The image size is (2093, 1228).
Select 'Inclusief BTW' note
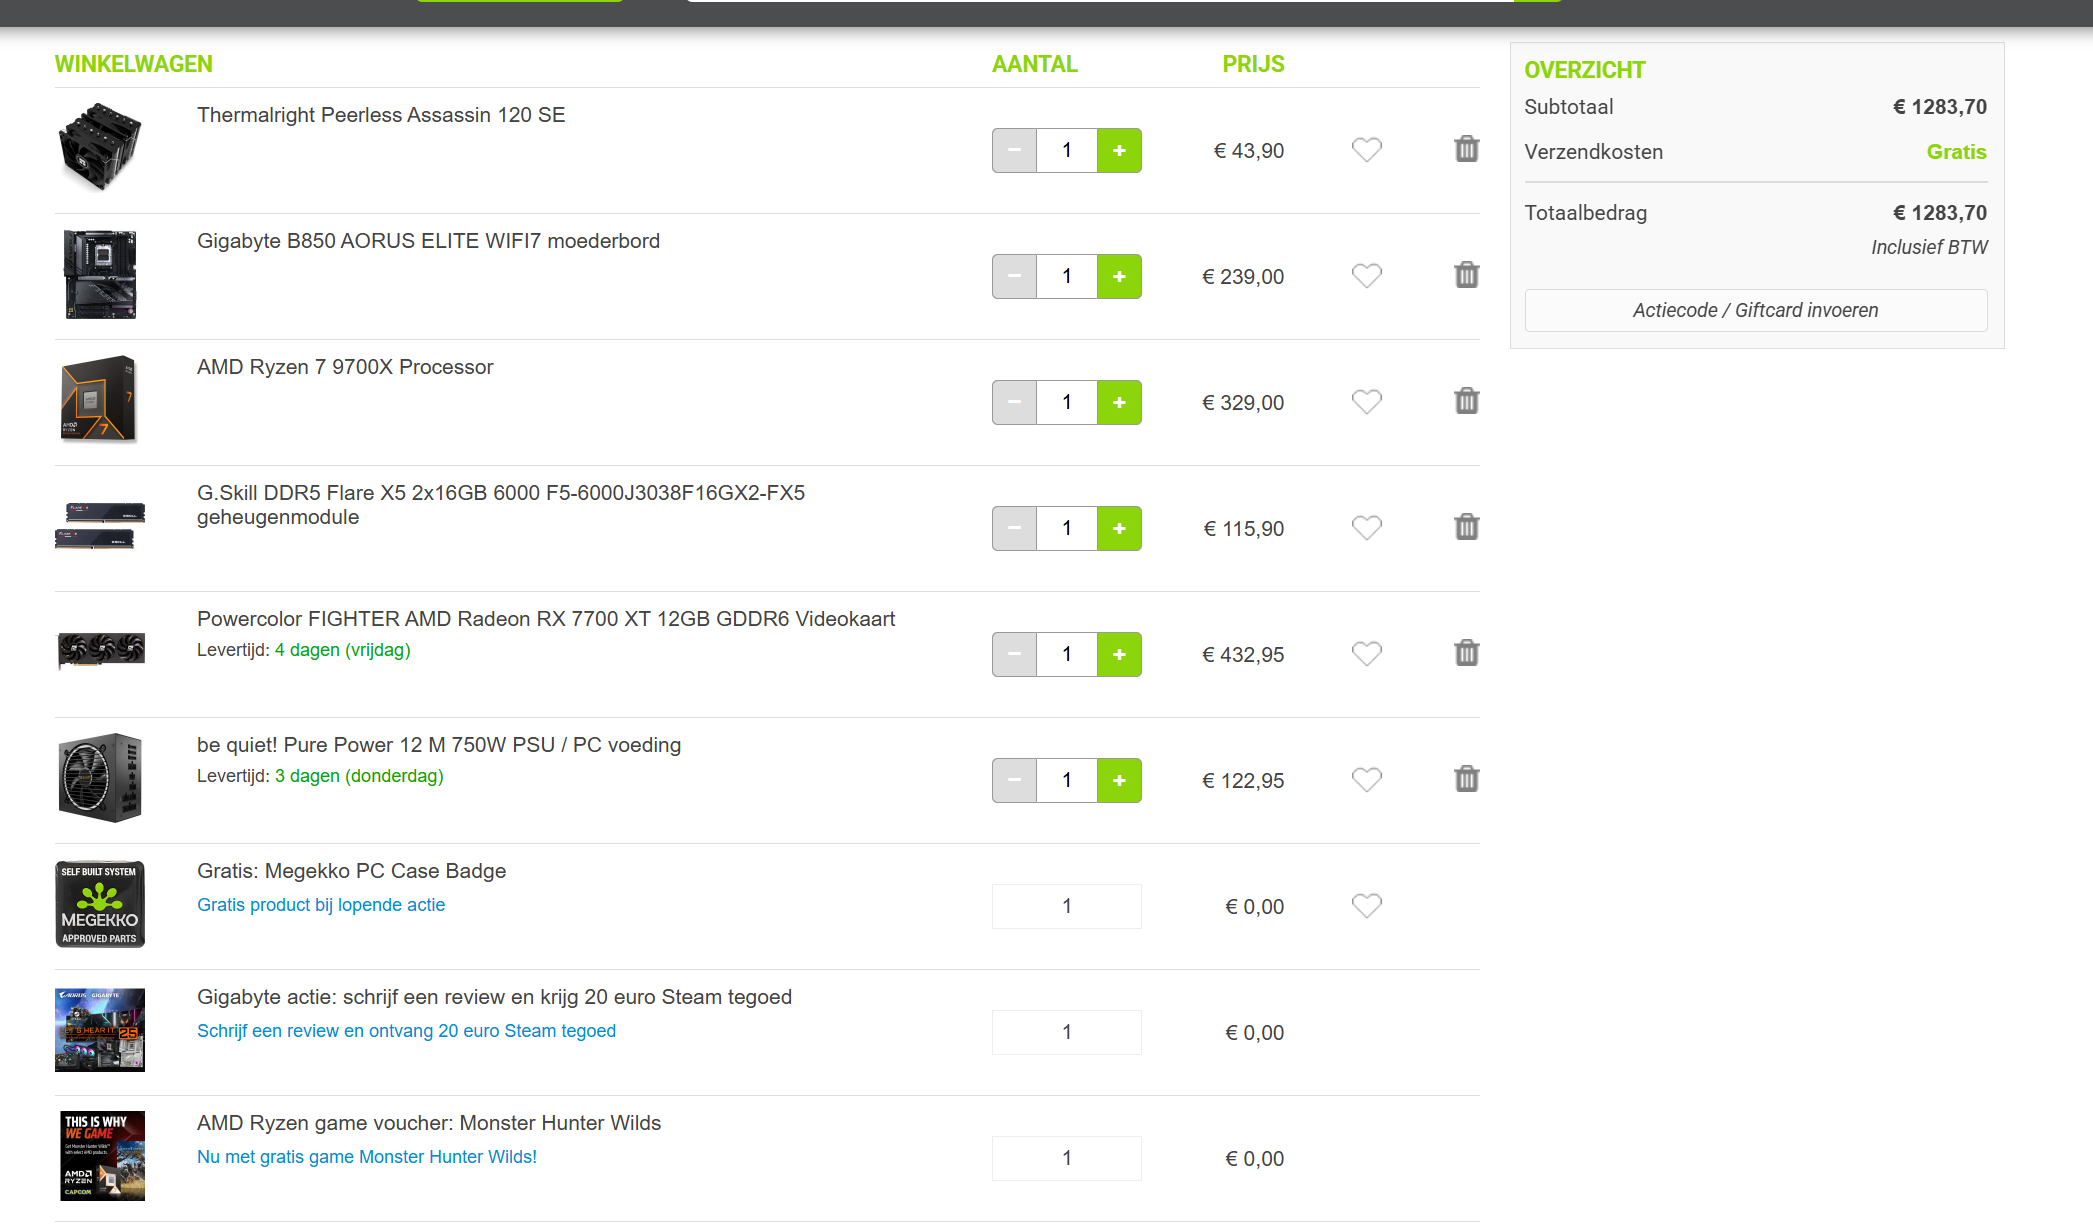(1929, 247)
